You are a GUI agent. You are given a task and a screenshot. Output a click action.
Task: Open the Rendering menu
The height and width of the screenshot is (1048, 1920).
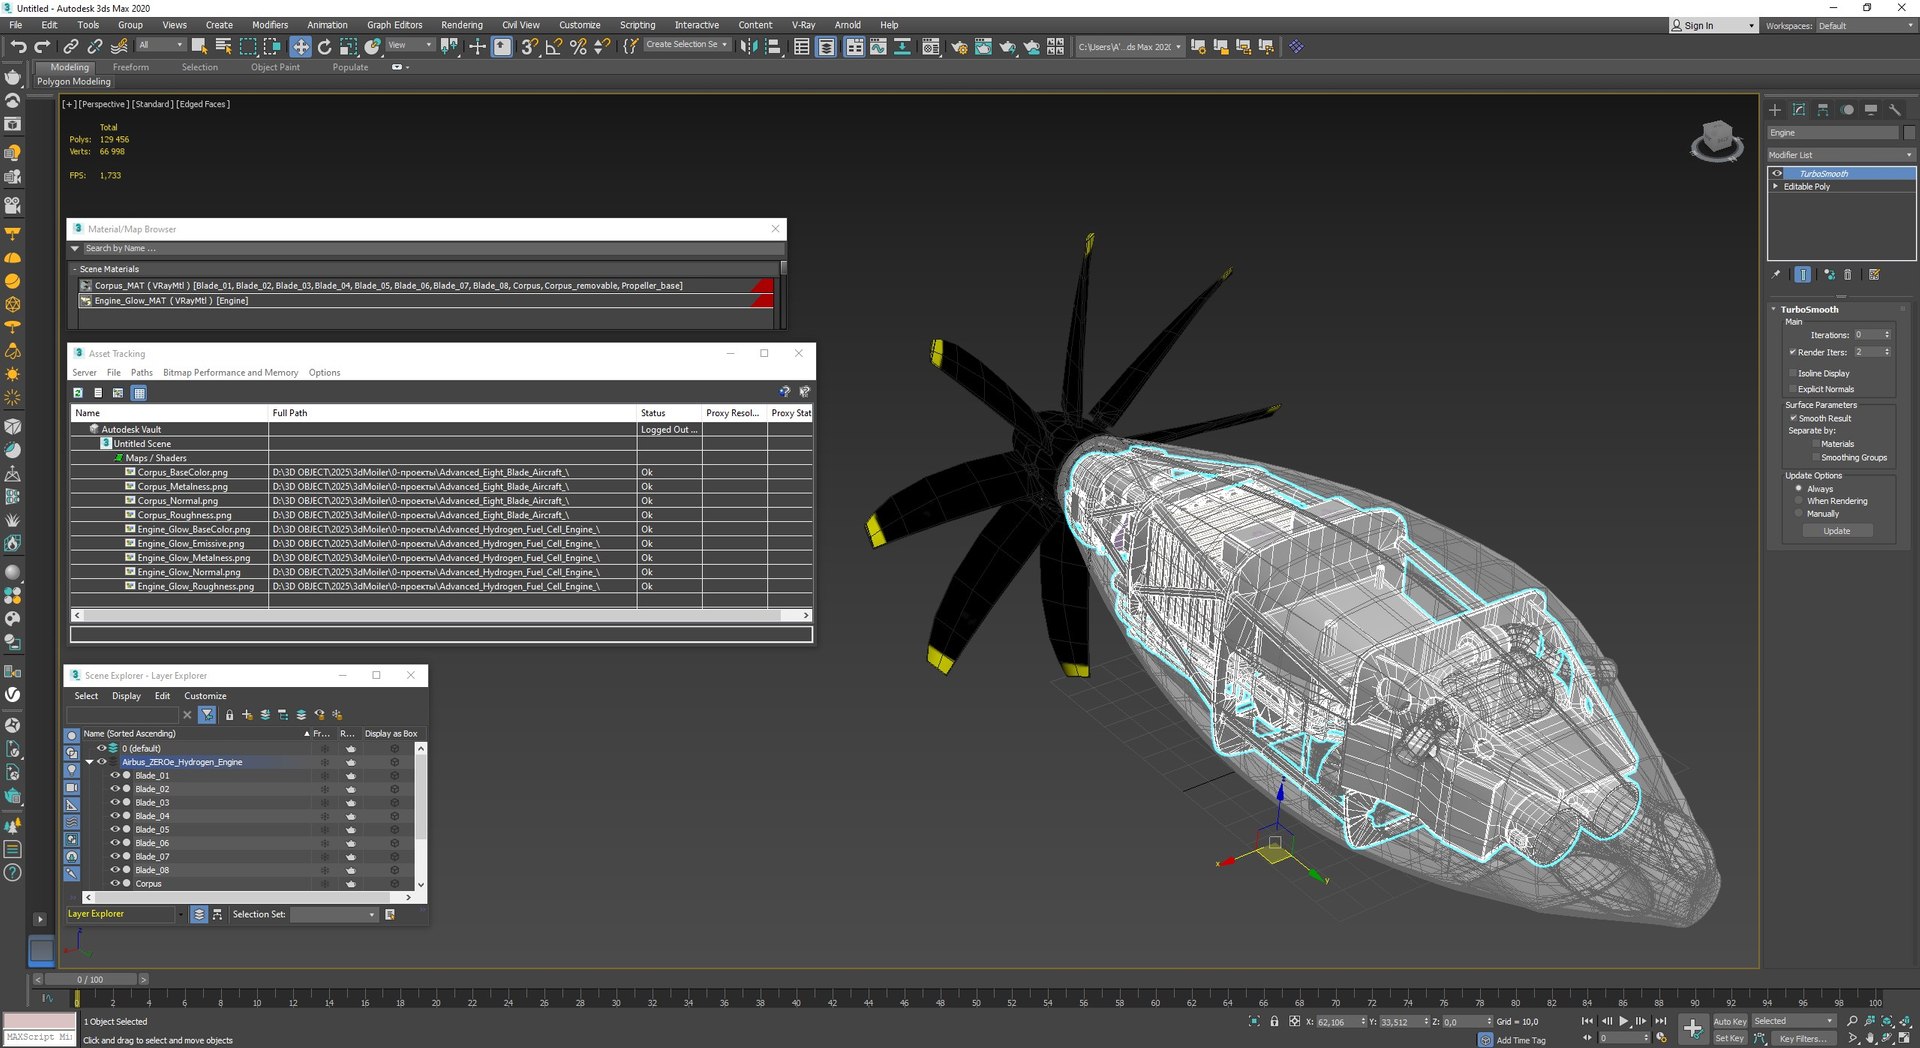461,25
